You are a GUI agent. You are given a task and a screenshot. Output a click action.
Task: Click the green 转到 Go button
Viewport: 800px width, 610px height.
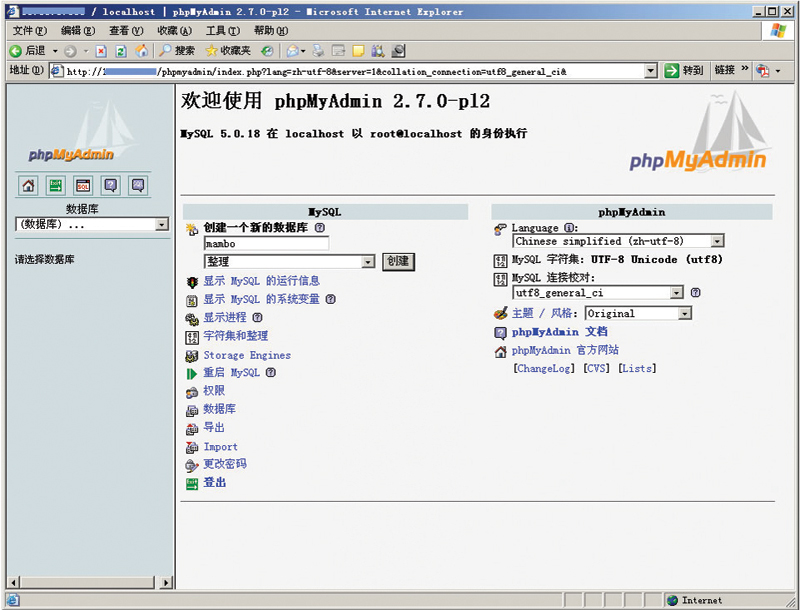pyautogui.click(x=684, y=70)
